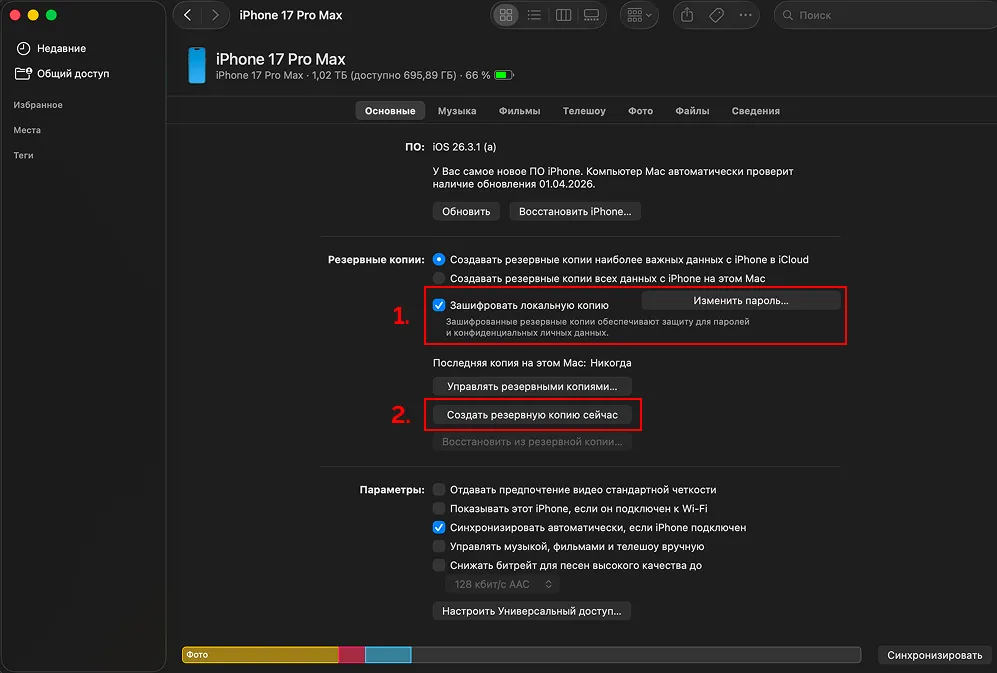Go back with the left chevron
Image resolution: width=997 pixels, height=673 pixels.
pos(188,15)
